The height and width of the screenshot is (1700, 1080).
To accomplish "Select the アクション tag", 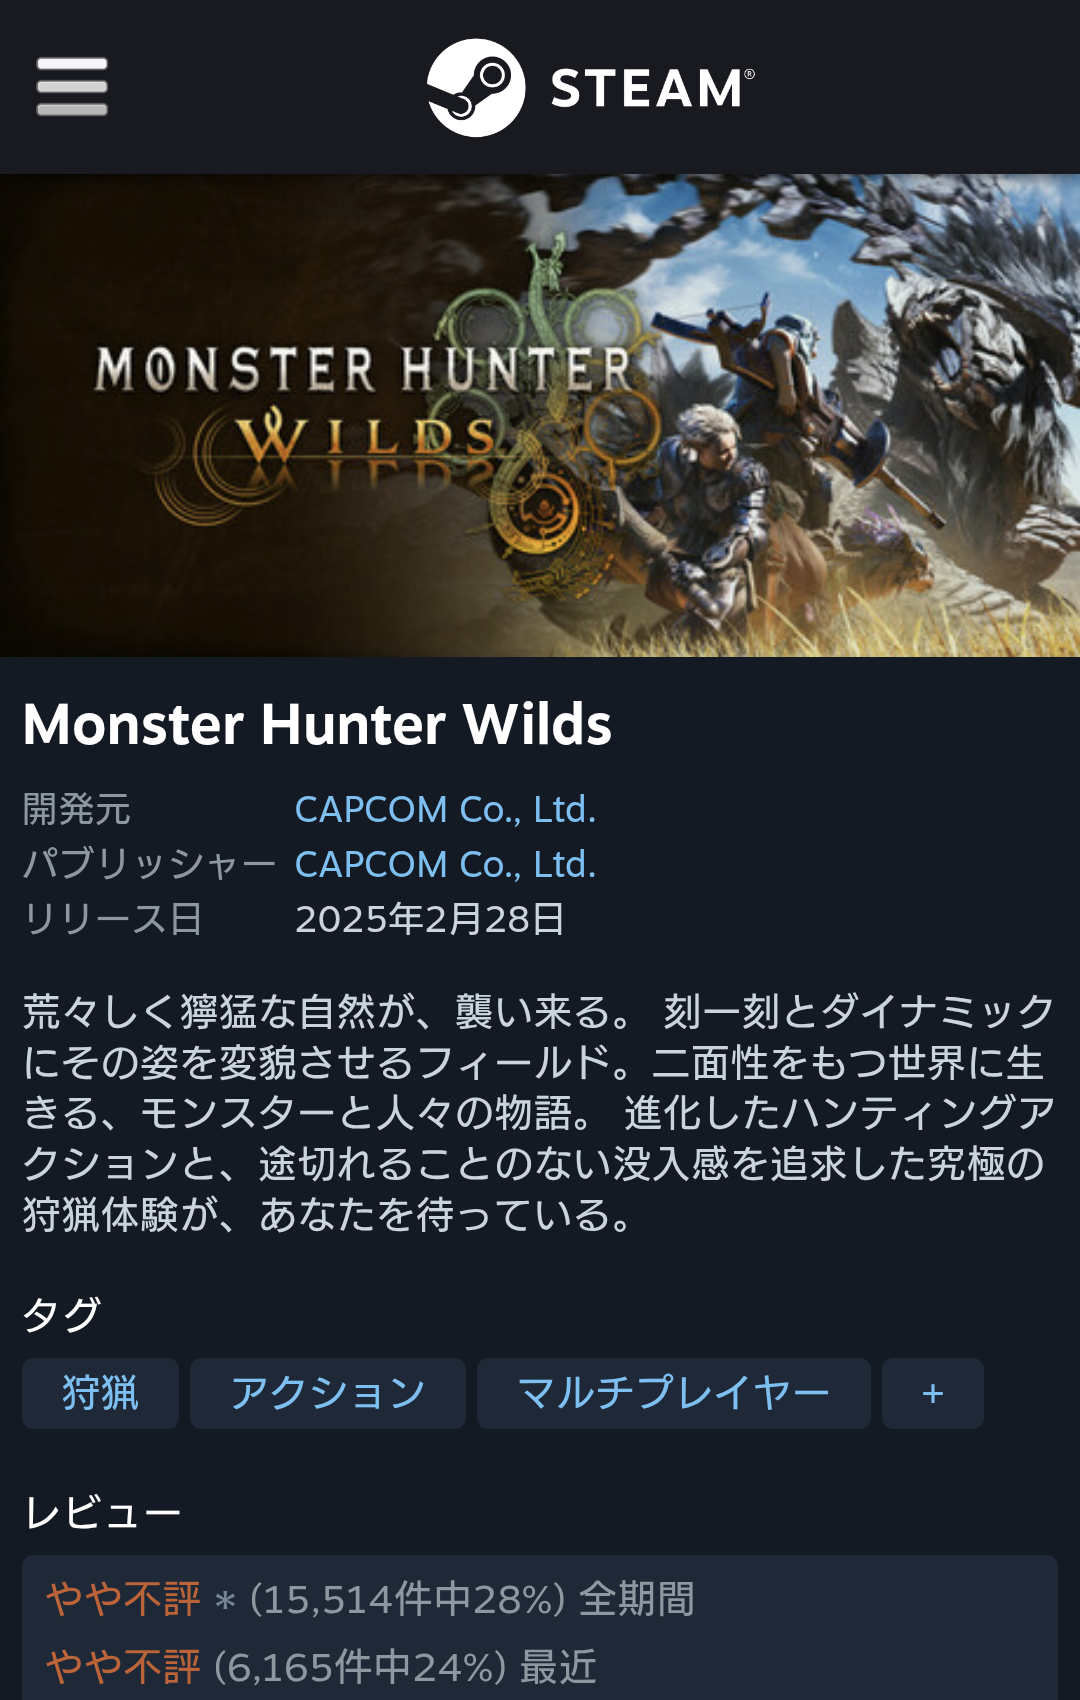I will [x=328, y=1393].
